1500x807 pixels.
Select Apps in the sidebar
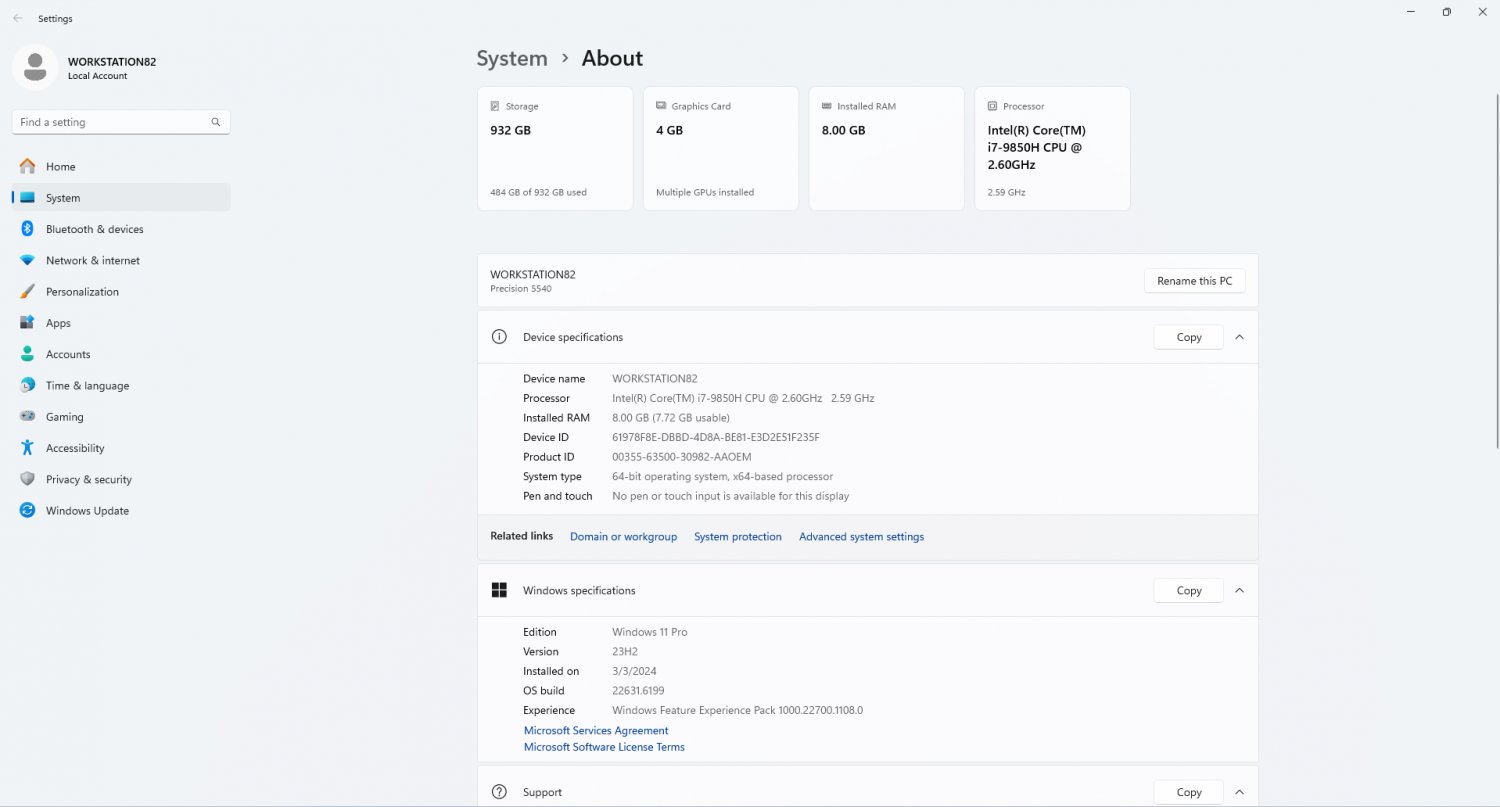121,323
